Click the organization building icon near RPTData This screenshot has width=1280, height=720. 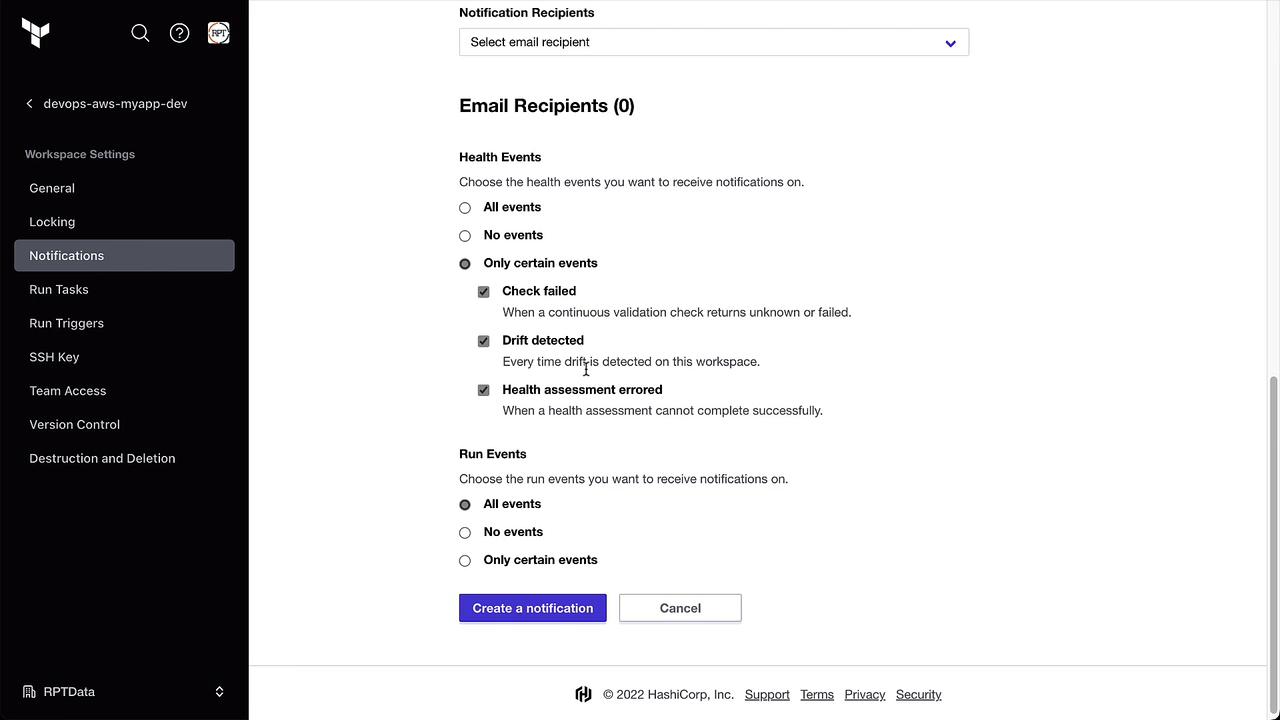click(x=30, y=692)
